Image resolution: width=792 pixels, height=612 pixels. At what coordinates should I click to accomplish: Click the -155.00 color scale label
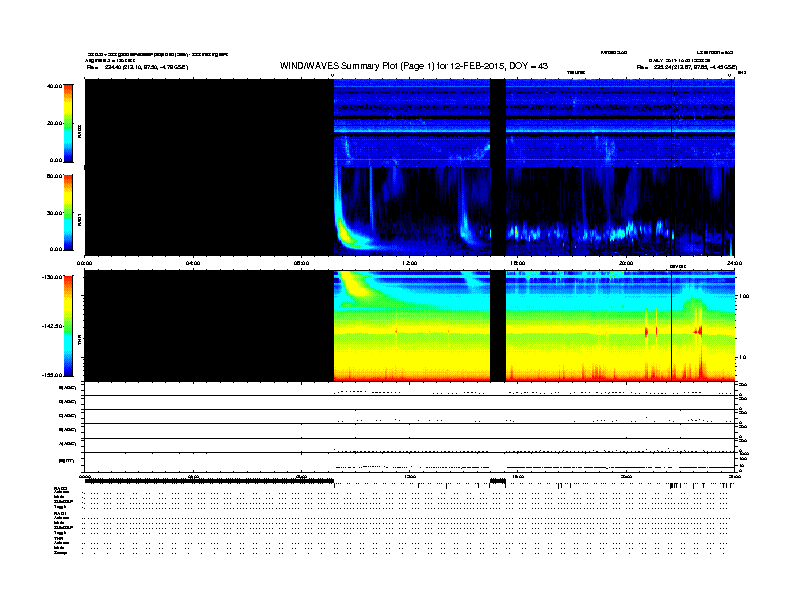click(x=53, y=375)
